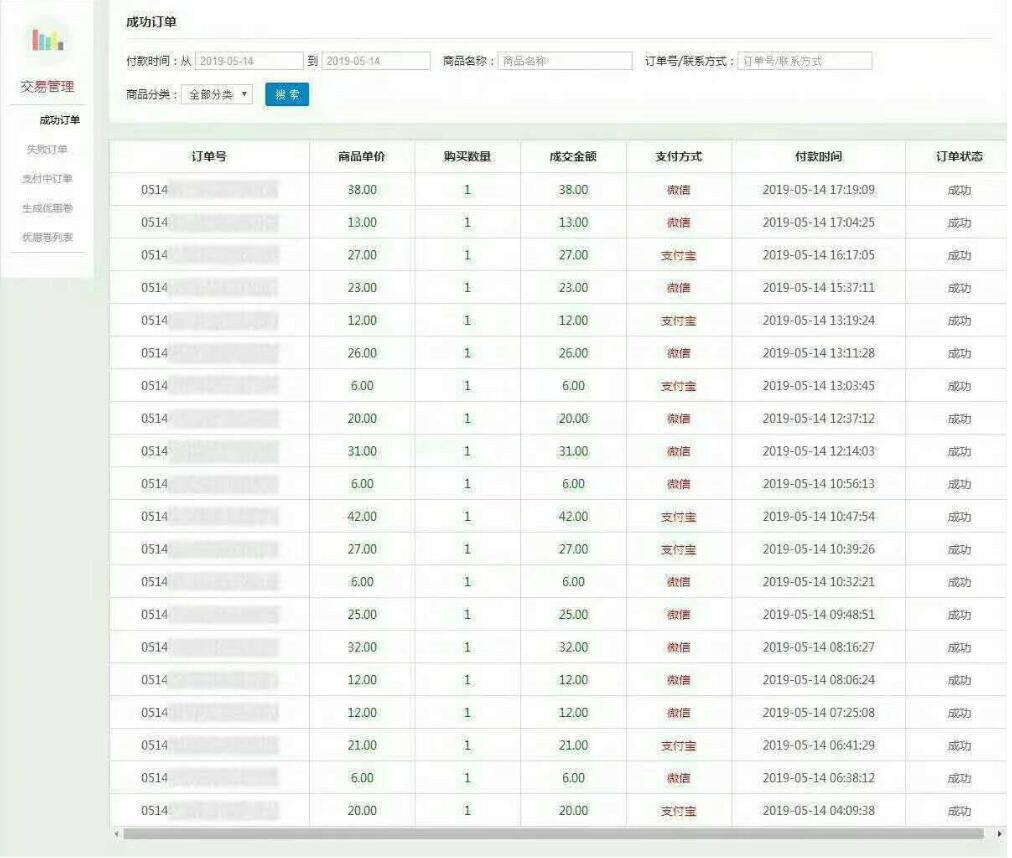The height and width of the screenshot is (858, 1012).
Task: Click order number 0514 in 12:14:03 row
Action: pyautogui.click(x=154, y=451)
